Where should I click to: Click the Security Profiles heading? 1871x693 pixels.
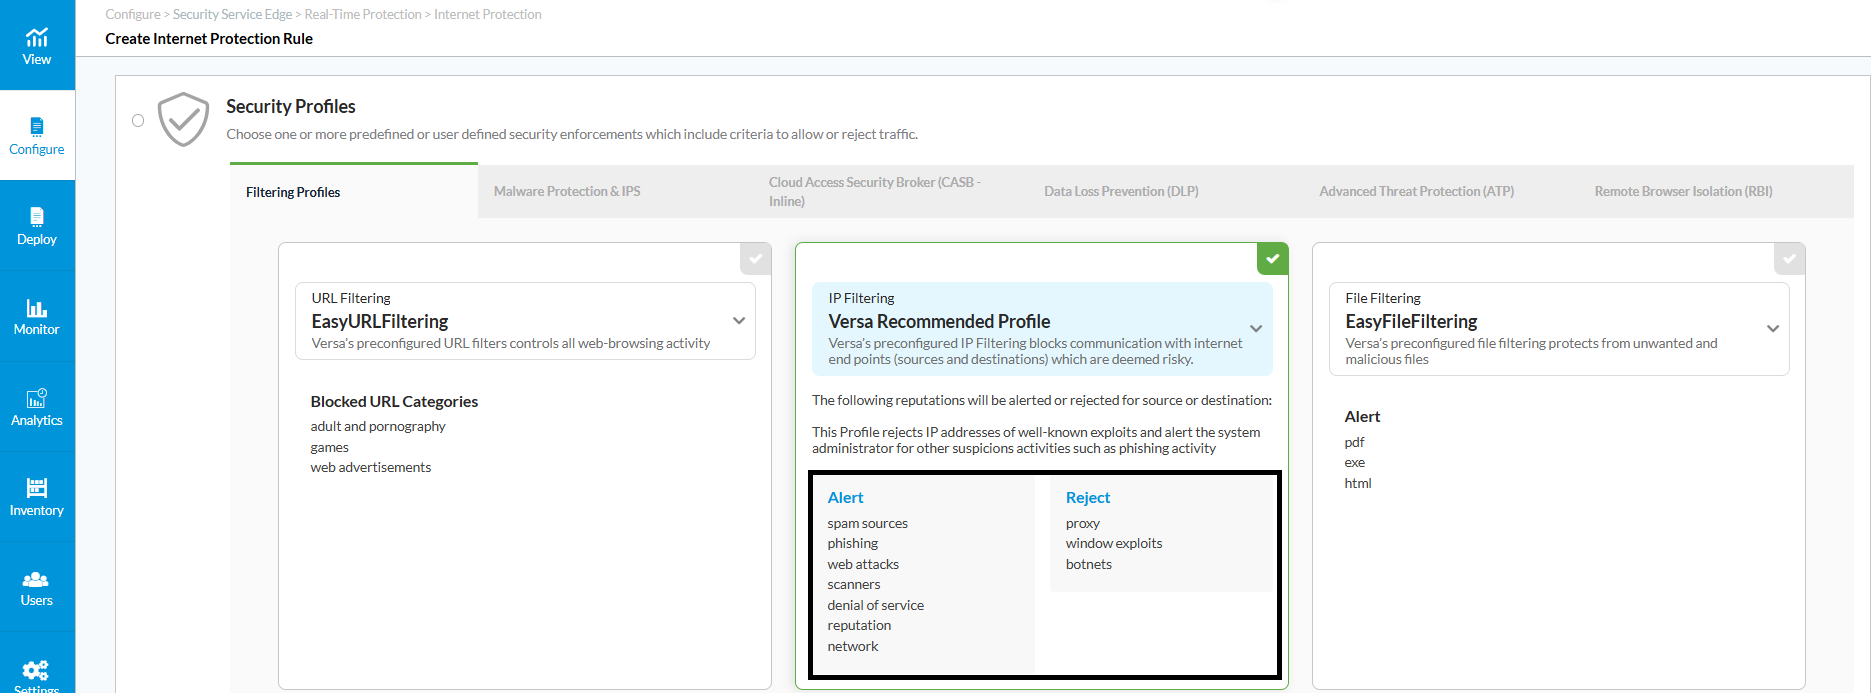coord(291,106)
